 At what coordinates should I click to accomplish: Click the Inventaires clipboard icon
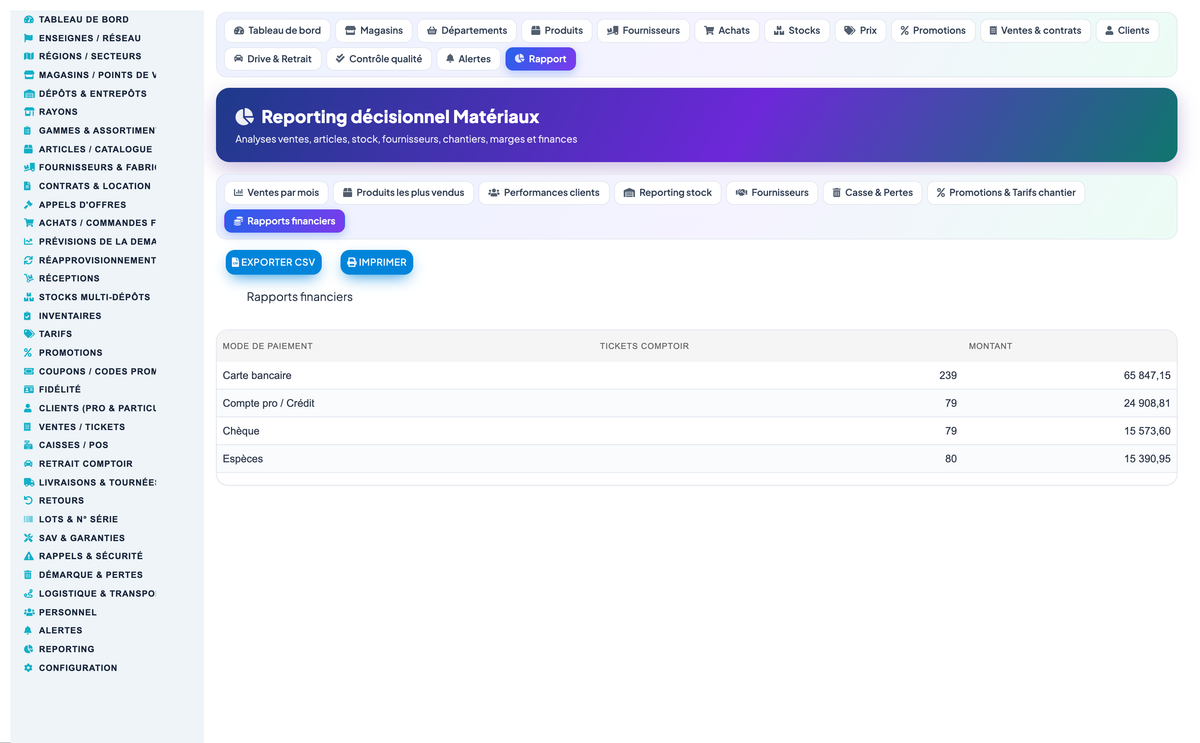click(28, 316)
